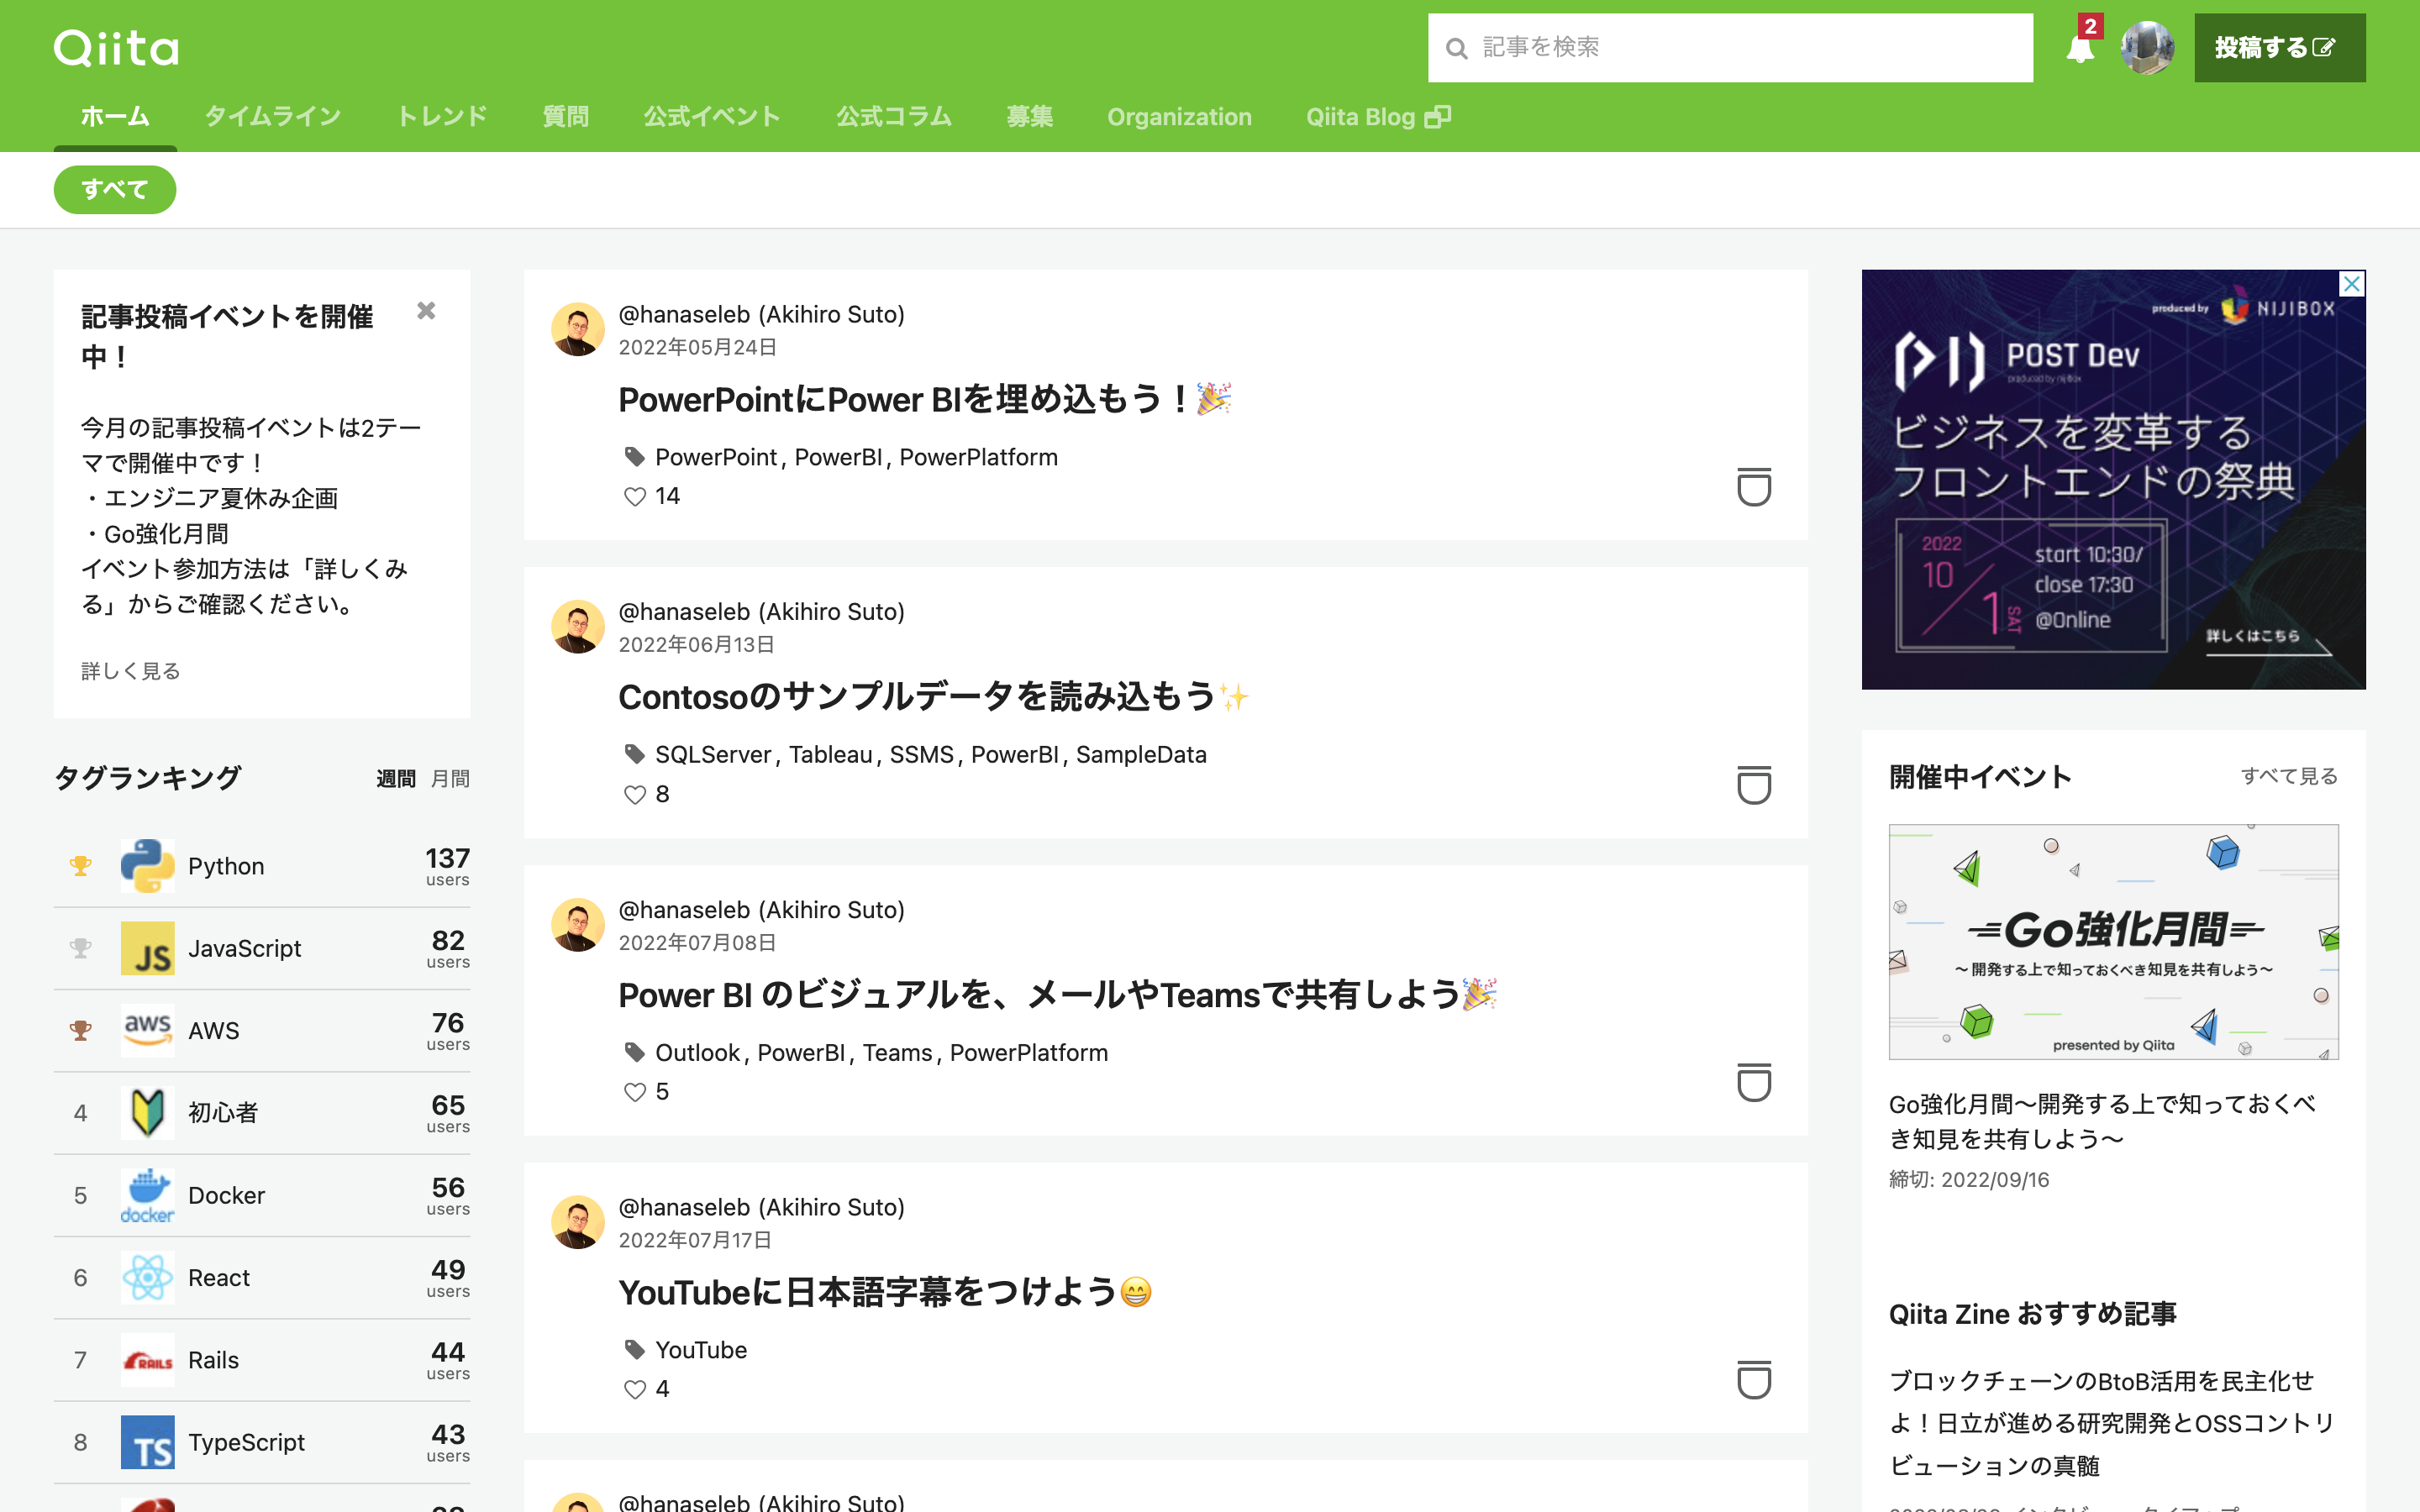This screenshot has width=2420, height=1512.
Task: Open the Go強化月間 event title link
Action: point(2102,1121)
